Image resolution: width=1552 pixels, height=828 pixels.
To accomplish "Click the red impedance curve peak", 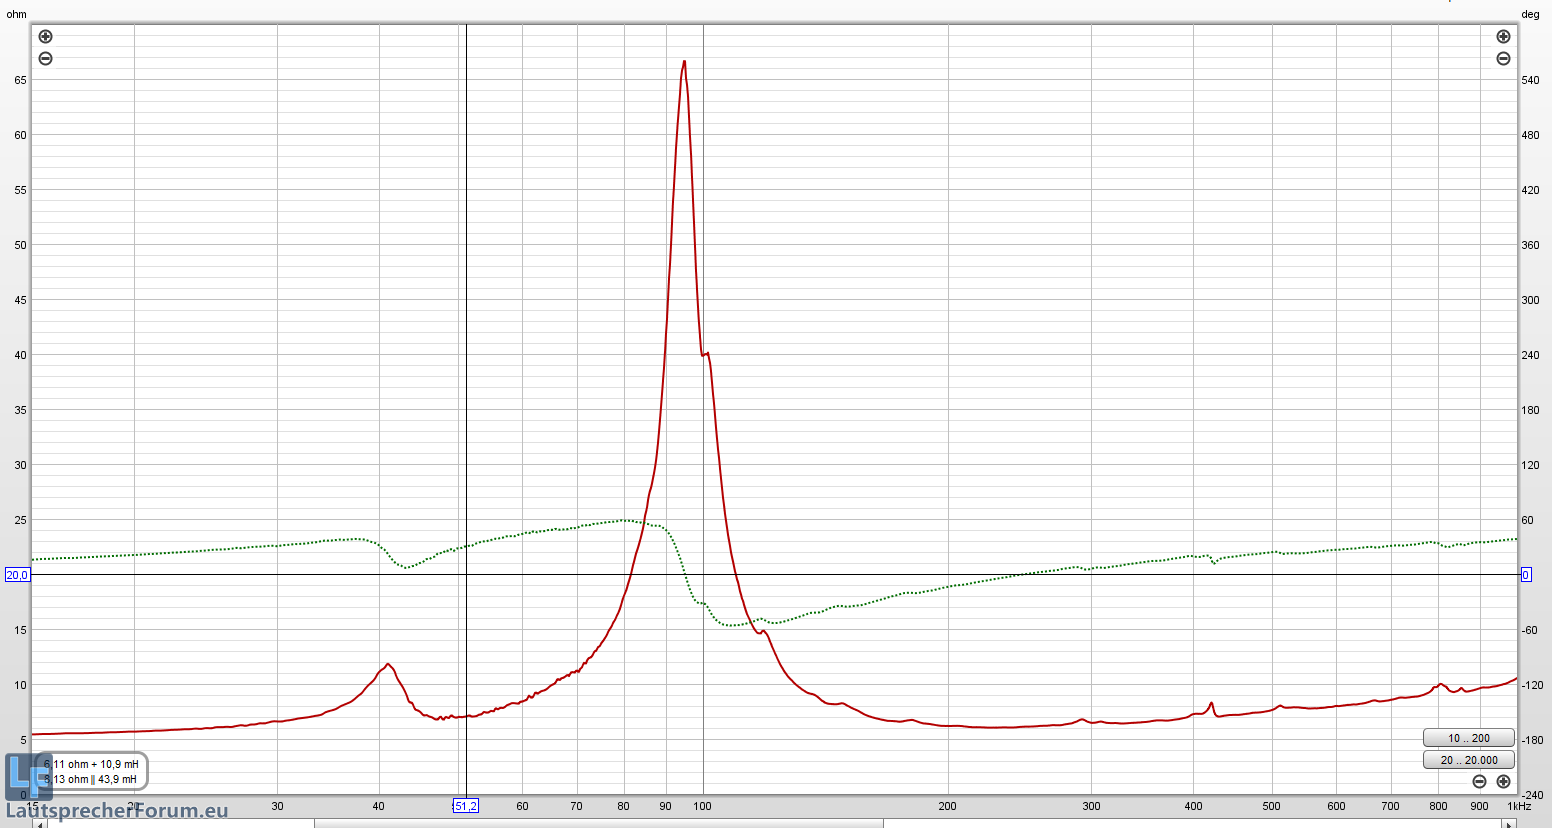I will [684, 62].
